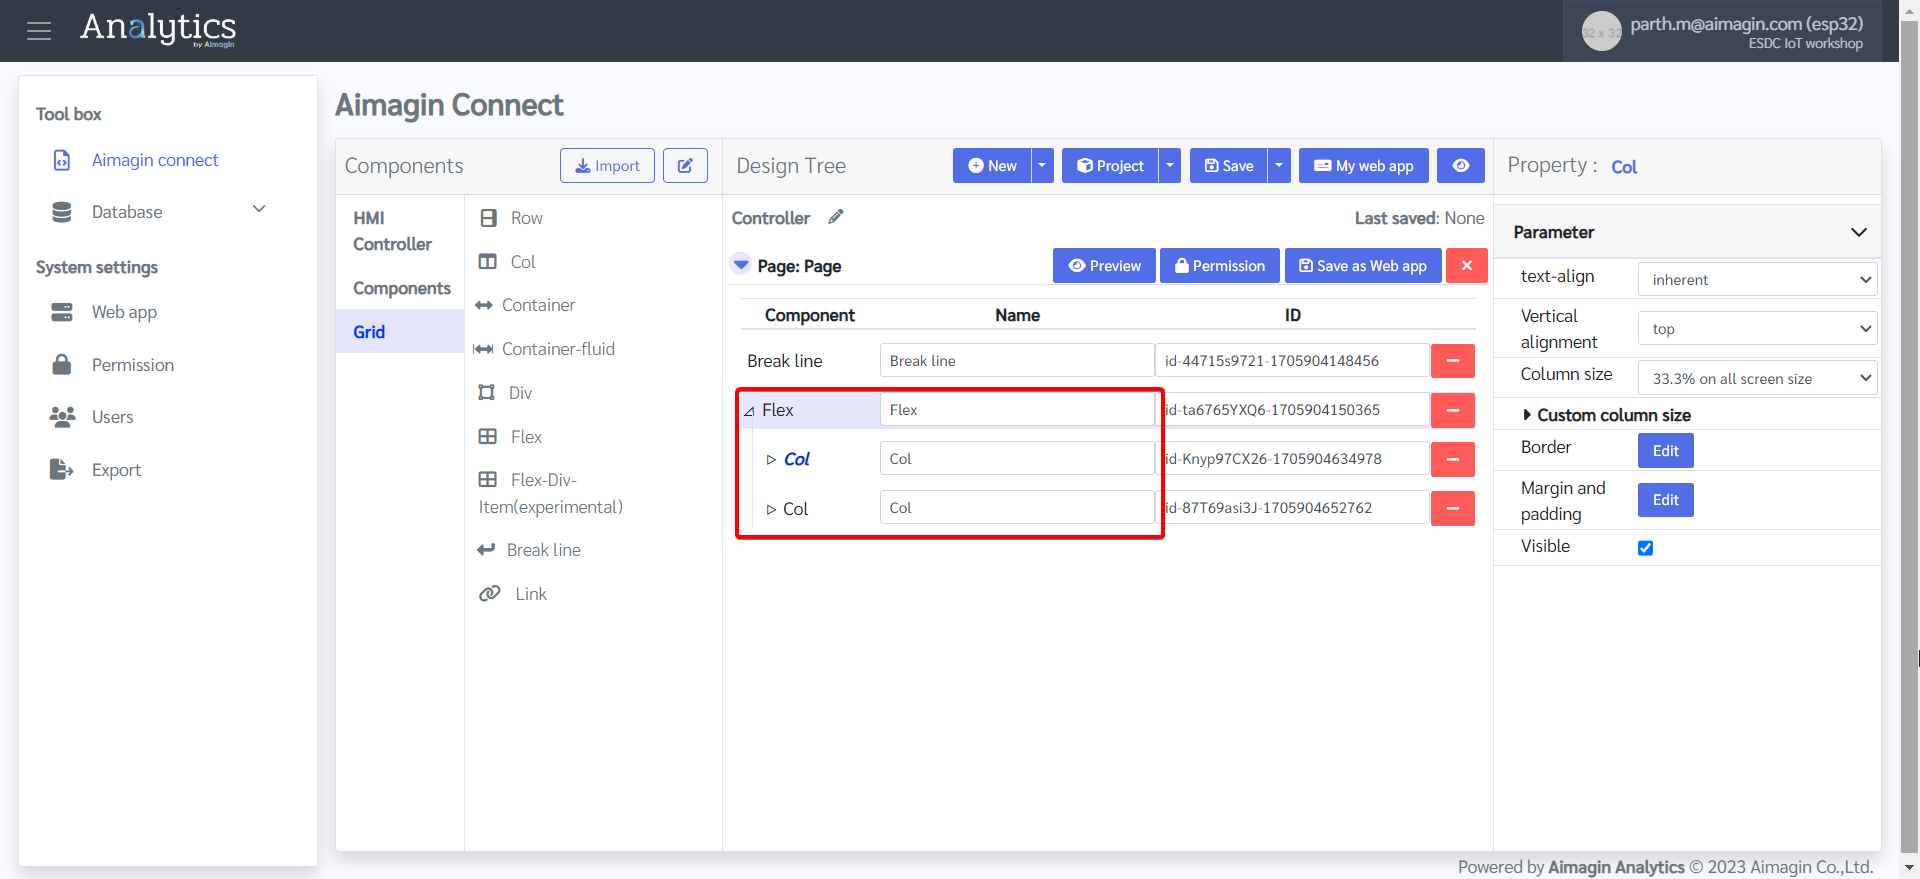Collapse the Flex tree node
This screenshot has width=1920, height=879.
coord(749,411)
